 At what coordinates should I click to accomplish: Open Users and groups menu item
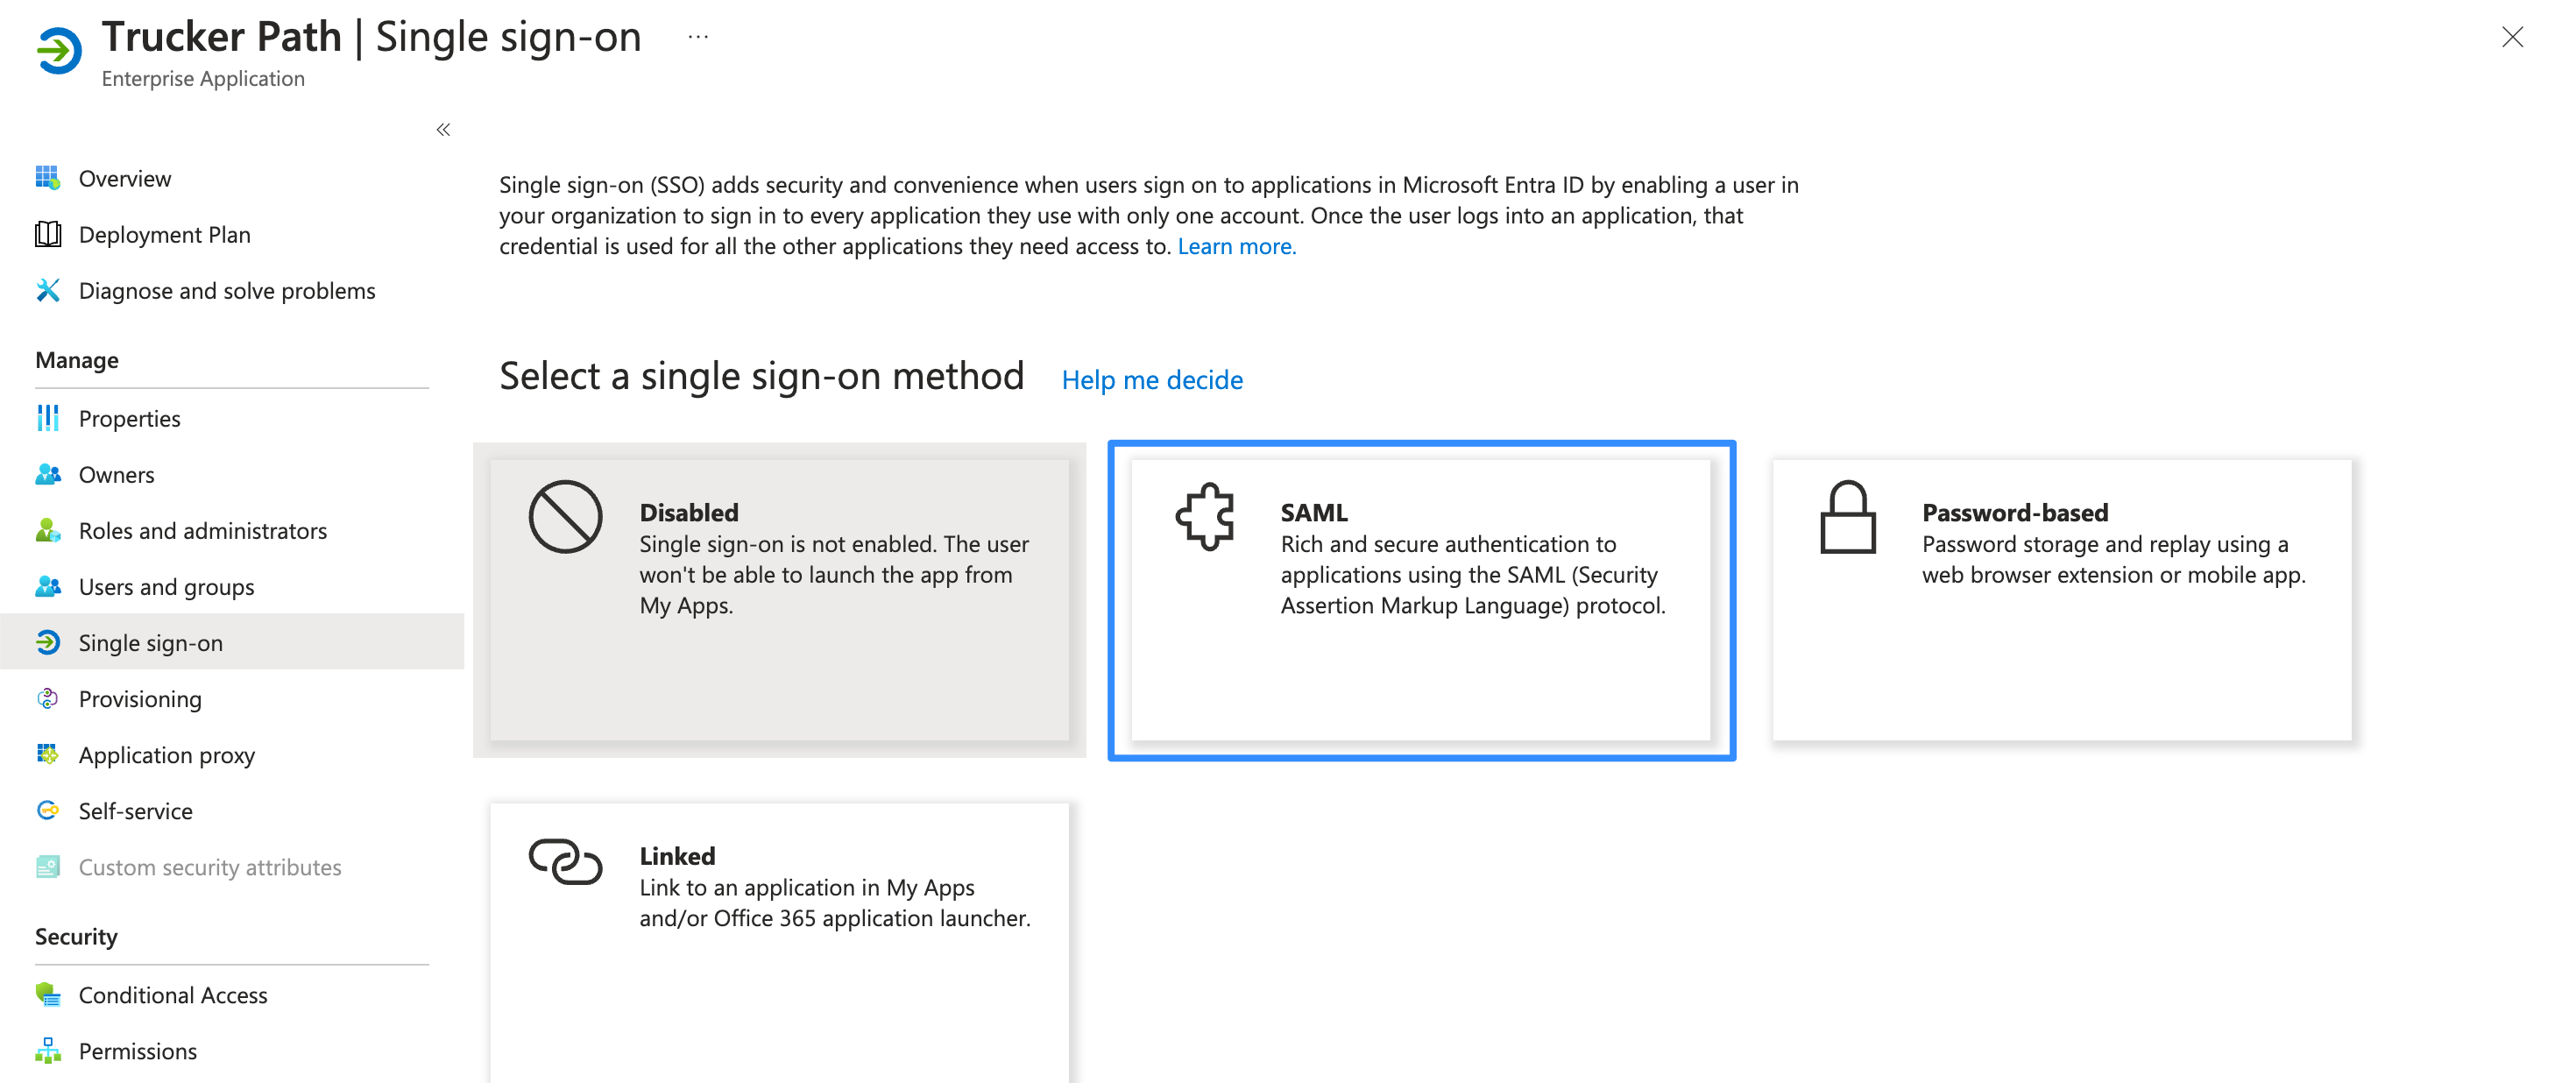click(x=166, y=587)
